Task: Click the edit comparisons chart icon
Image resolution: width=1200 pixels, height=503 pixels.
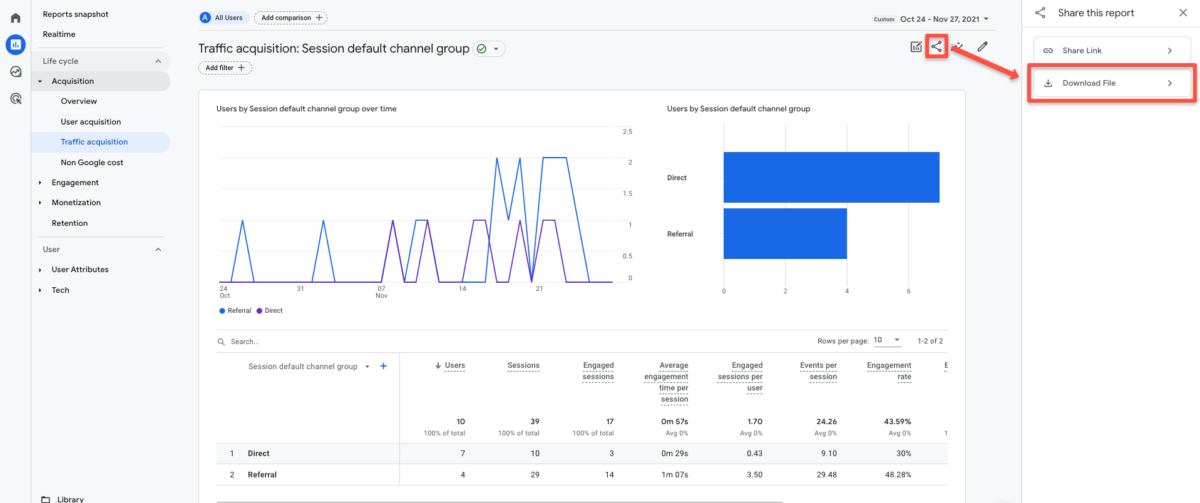Action: [915, 46]
